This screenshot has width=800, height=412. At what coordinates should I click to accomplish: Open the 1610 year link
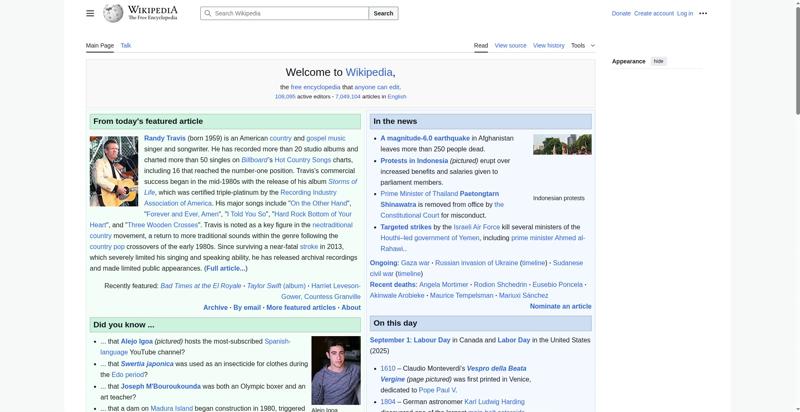(x=388, y=368)
